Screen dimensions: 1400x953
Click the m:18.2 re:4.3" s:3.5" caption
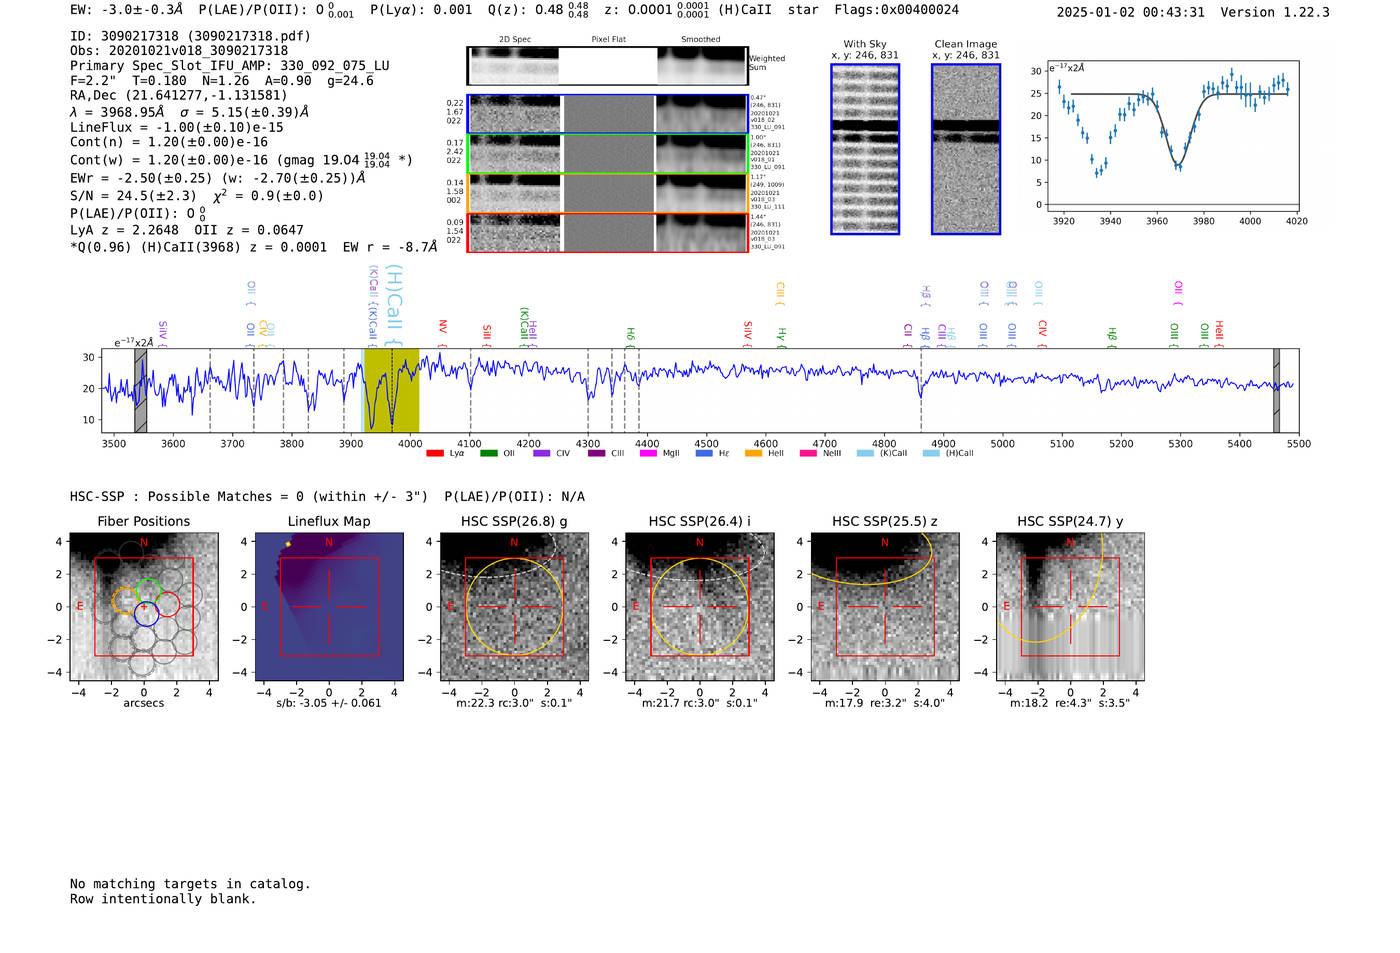pos(1070,703)
